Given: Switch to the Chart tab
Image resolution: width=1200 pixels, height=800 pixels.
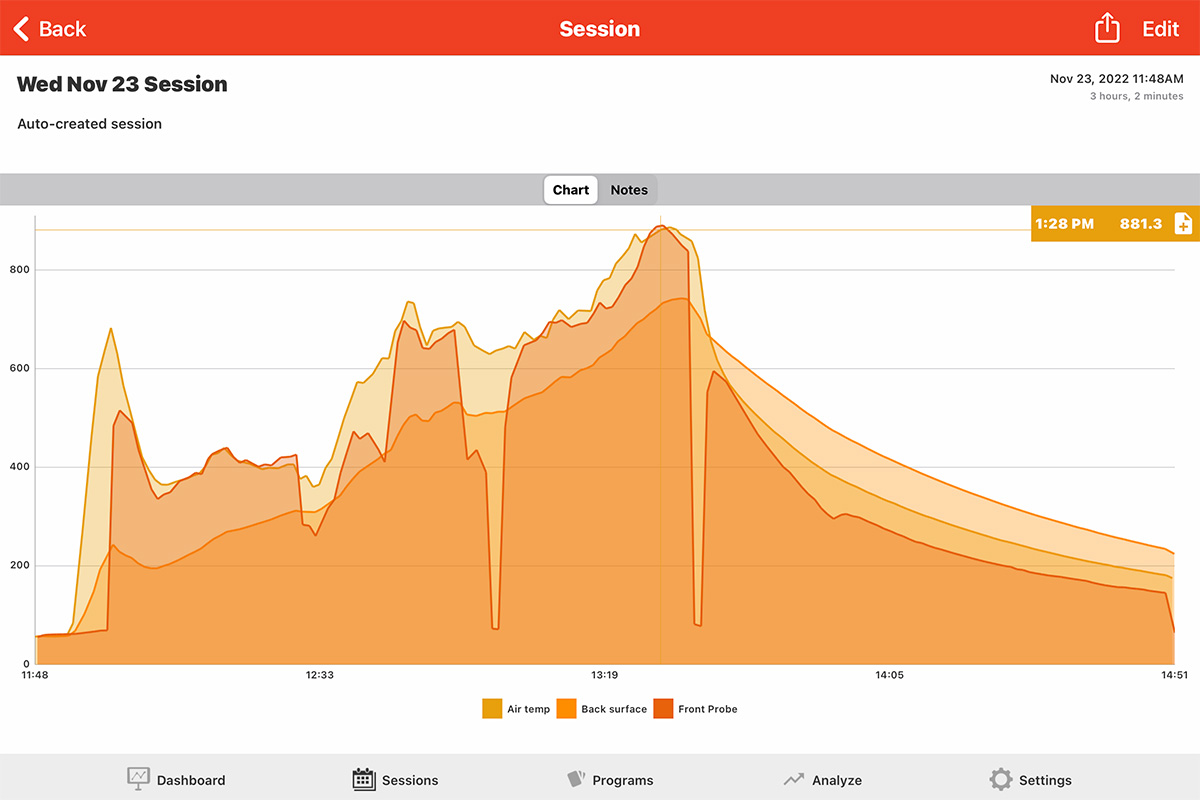Looking at the screenshot, I should [571, 190].
